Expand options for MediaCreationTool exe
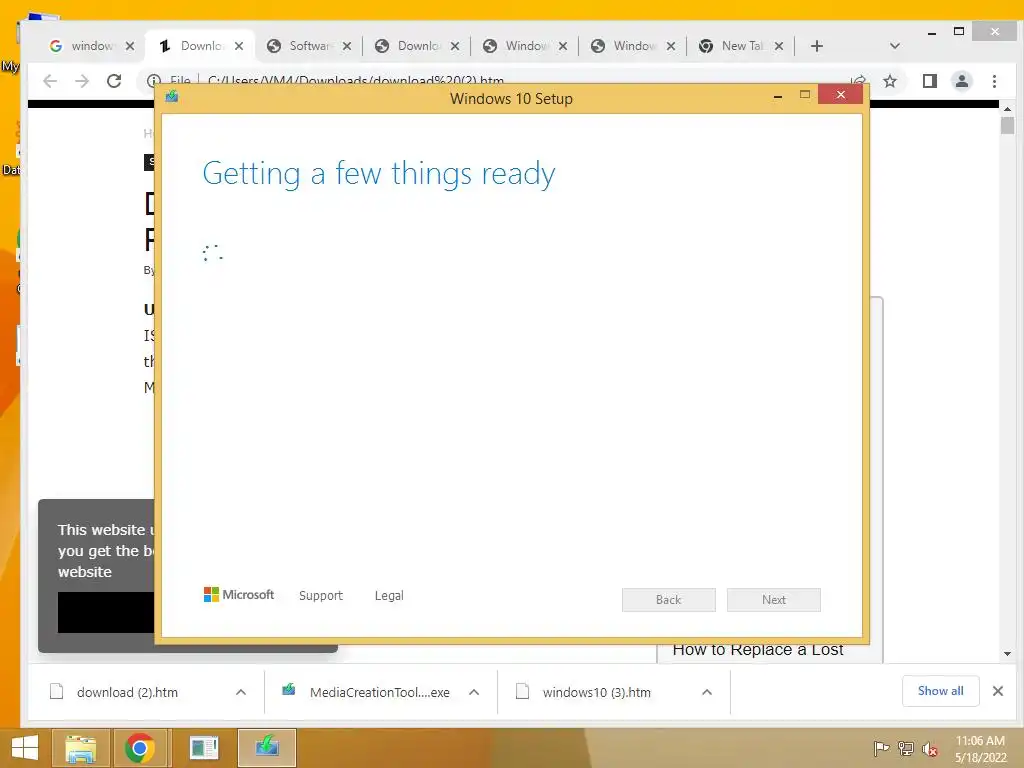The height and width of the screenshot is (768, 1024). [x=474, y=692]
